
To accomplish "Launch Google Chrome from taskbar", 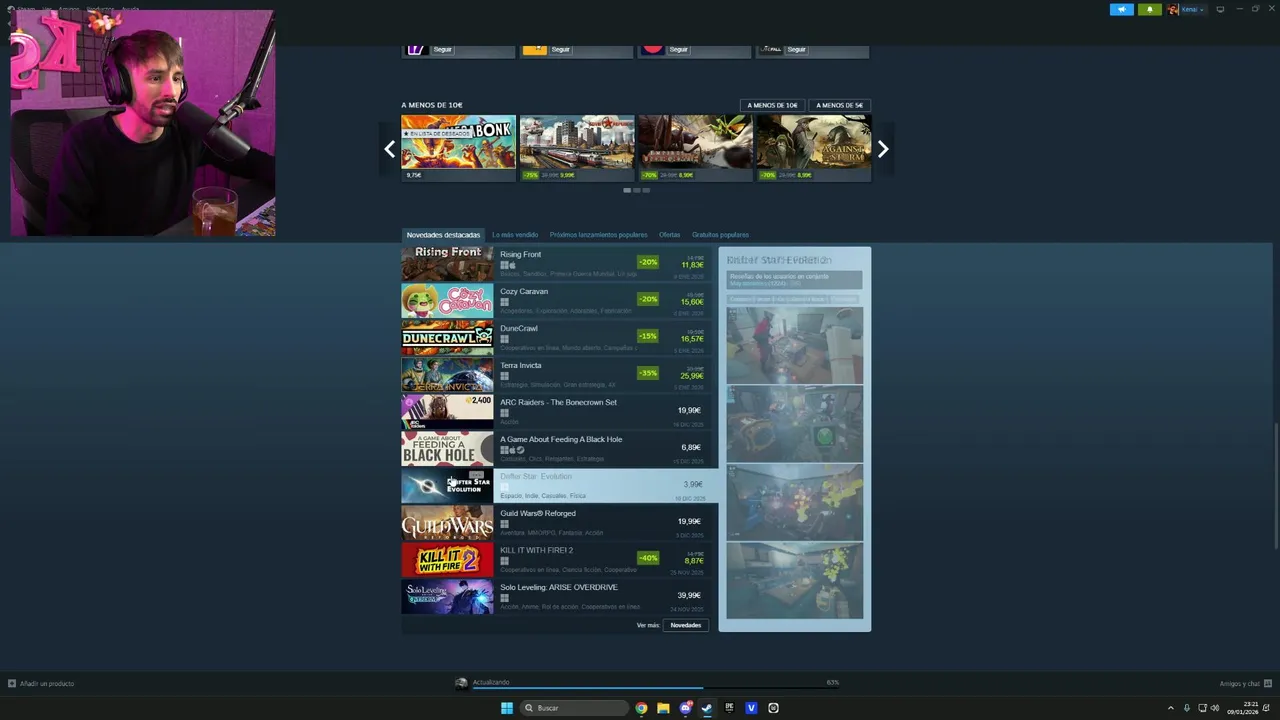I will [x=641, y=708].
